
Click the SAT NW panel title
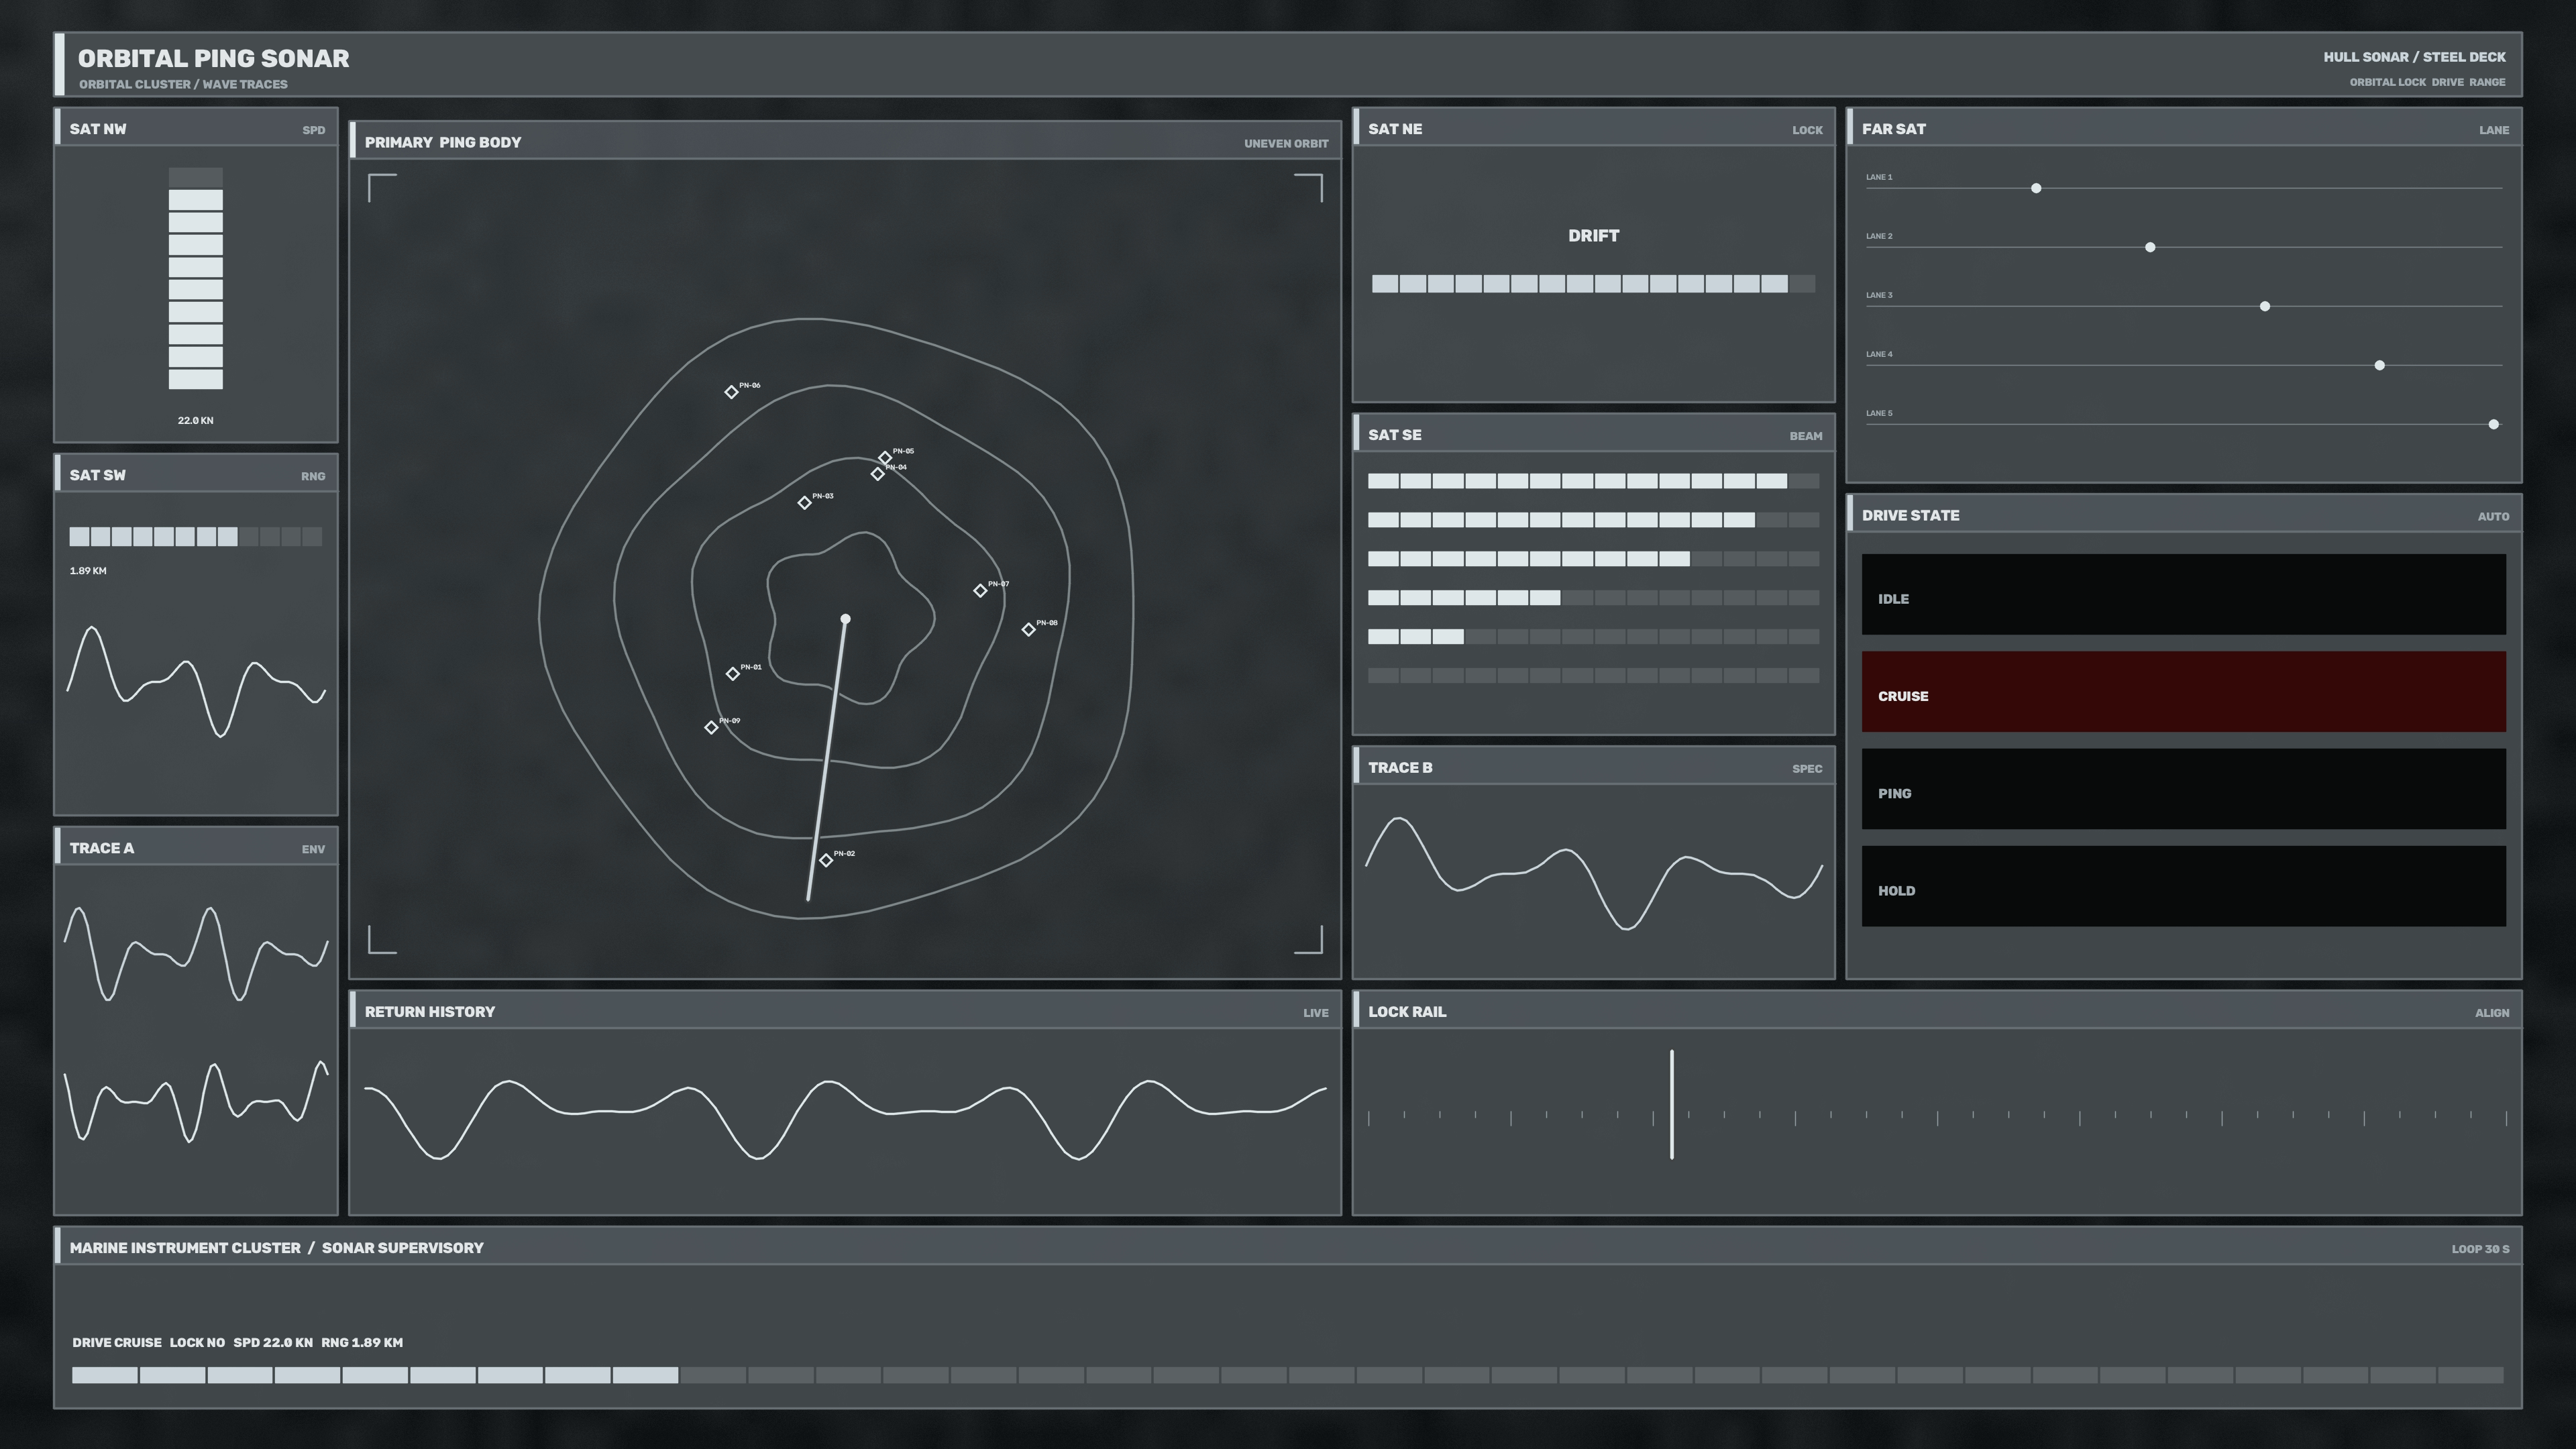[98, 129]
